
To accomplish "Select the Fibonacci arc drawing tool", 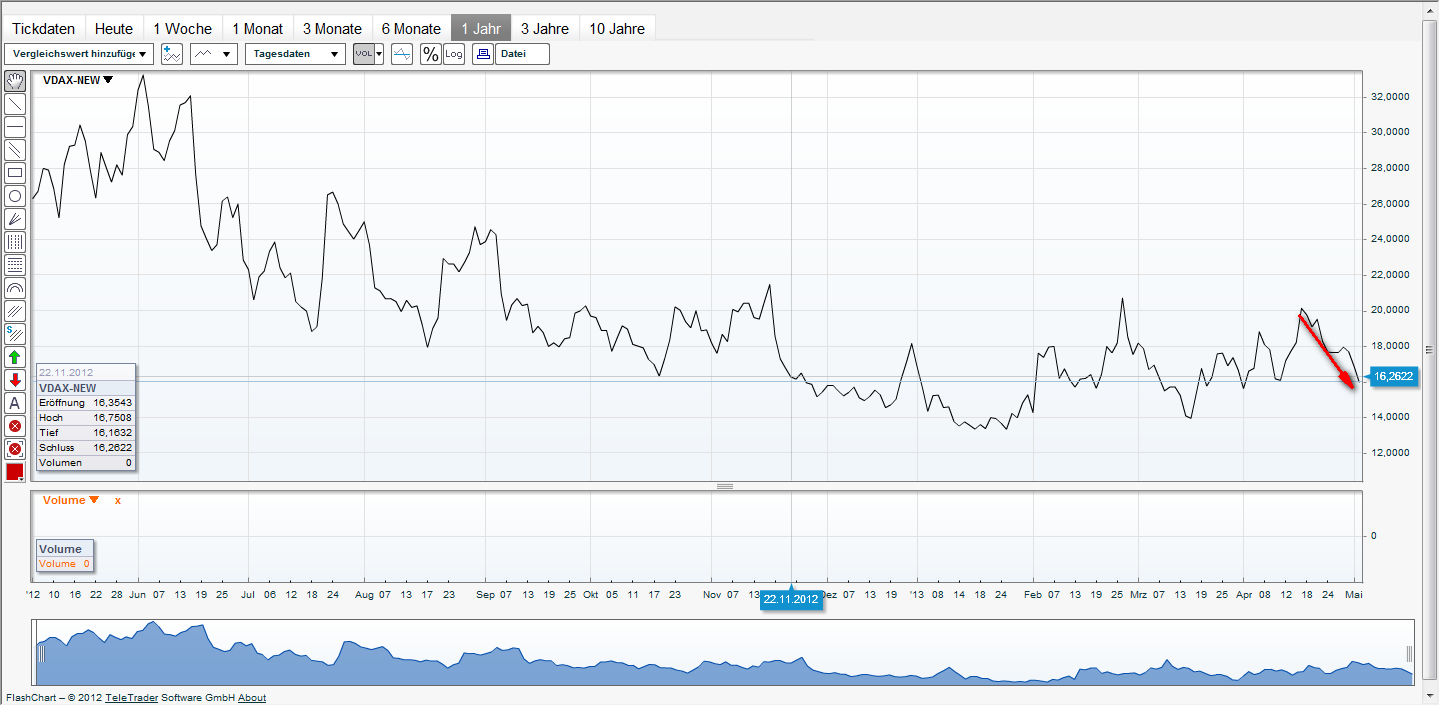I will coord(15,288).
